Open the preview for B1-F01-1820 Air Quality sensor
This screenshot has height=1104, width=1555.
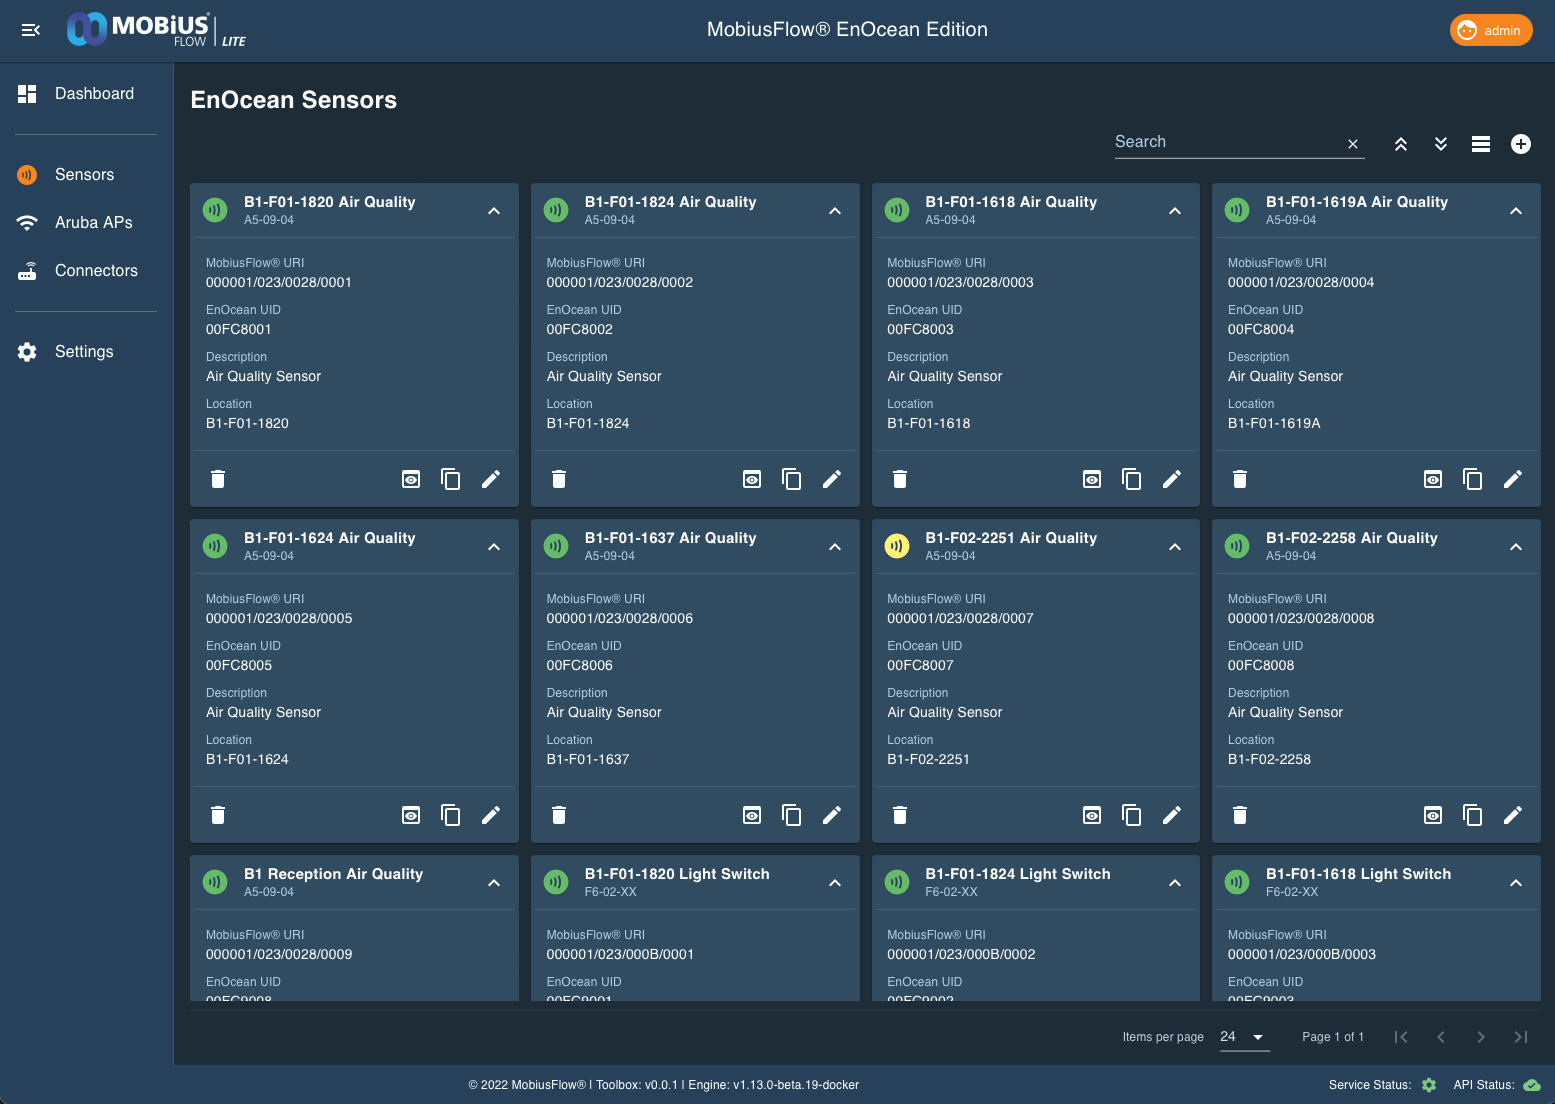pyautogui.click(x=411, y=479)
